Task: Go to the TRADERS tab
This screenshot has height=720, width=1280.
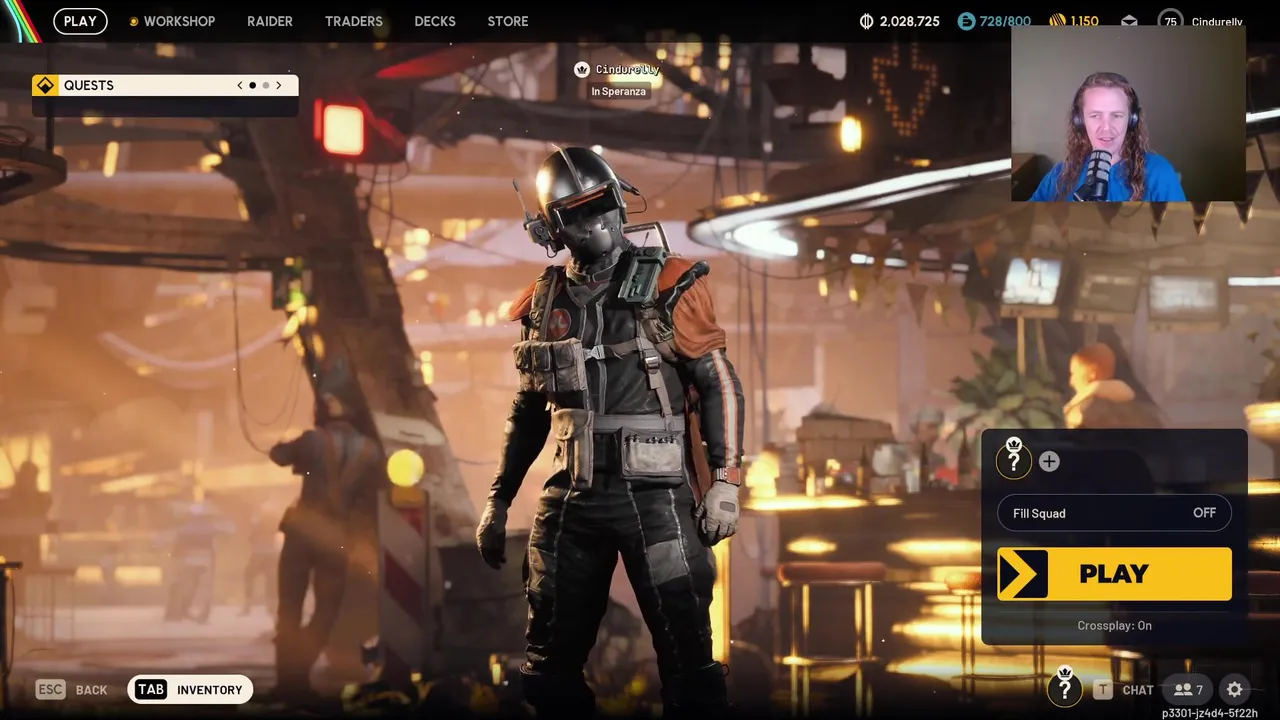Action: point(354,21)
